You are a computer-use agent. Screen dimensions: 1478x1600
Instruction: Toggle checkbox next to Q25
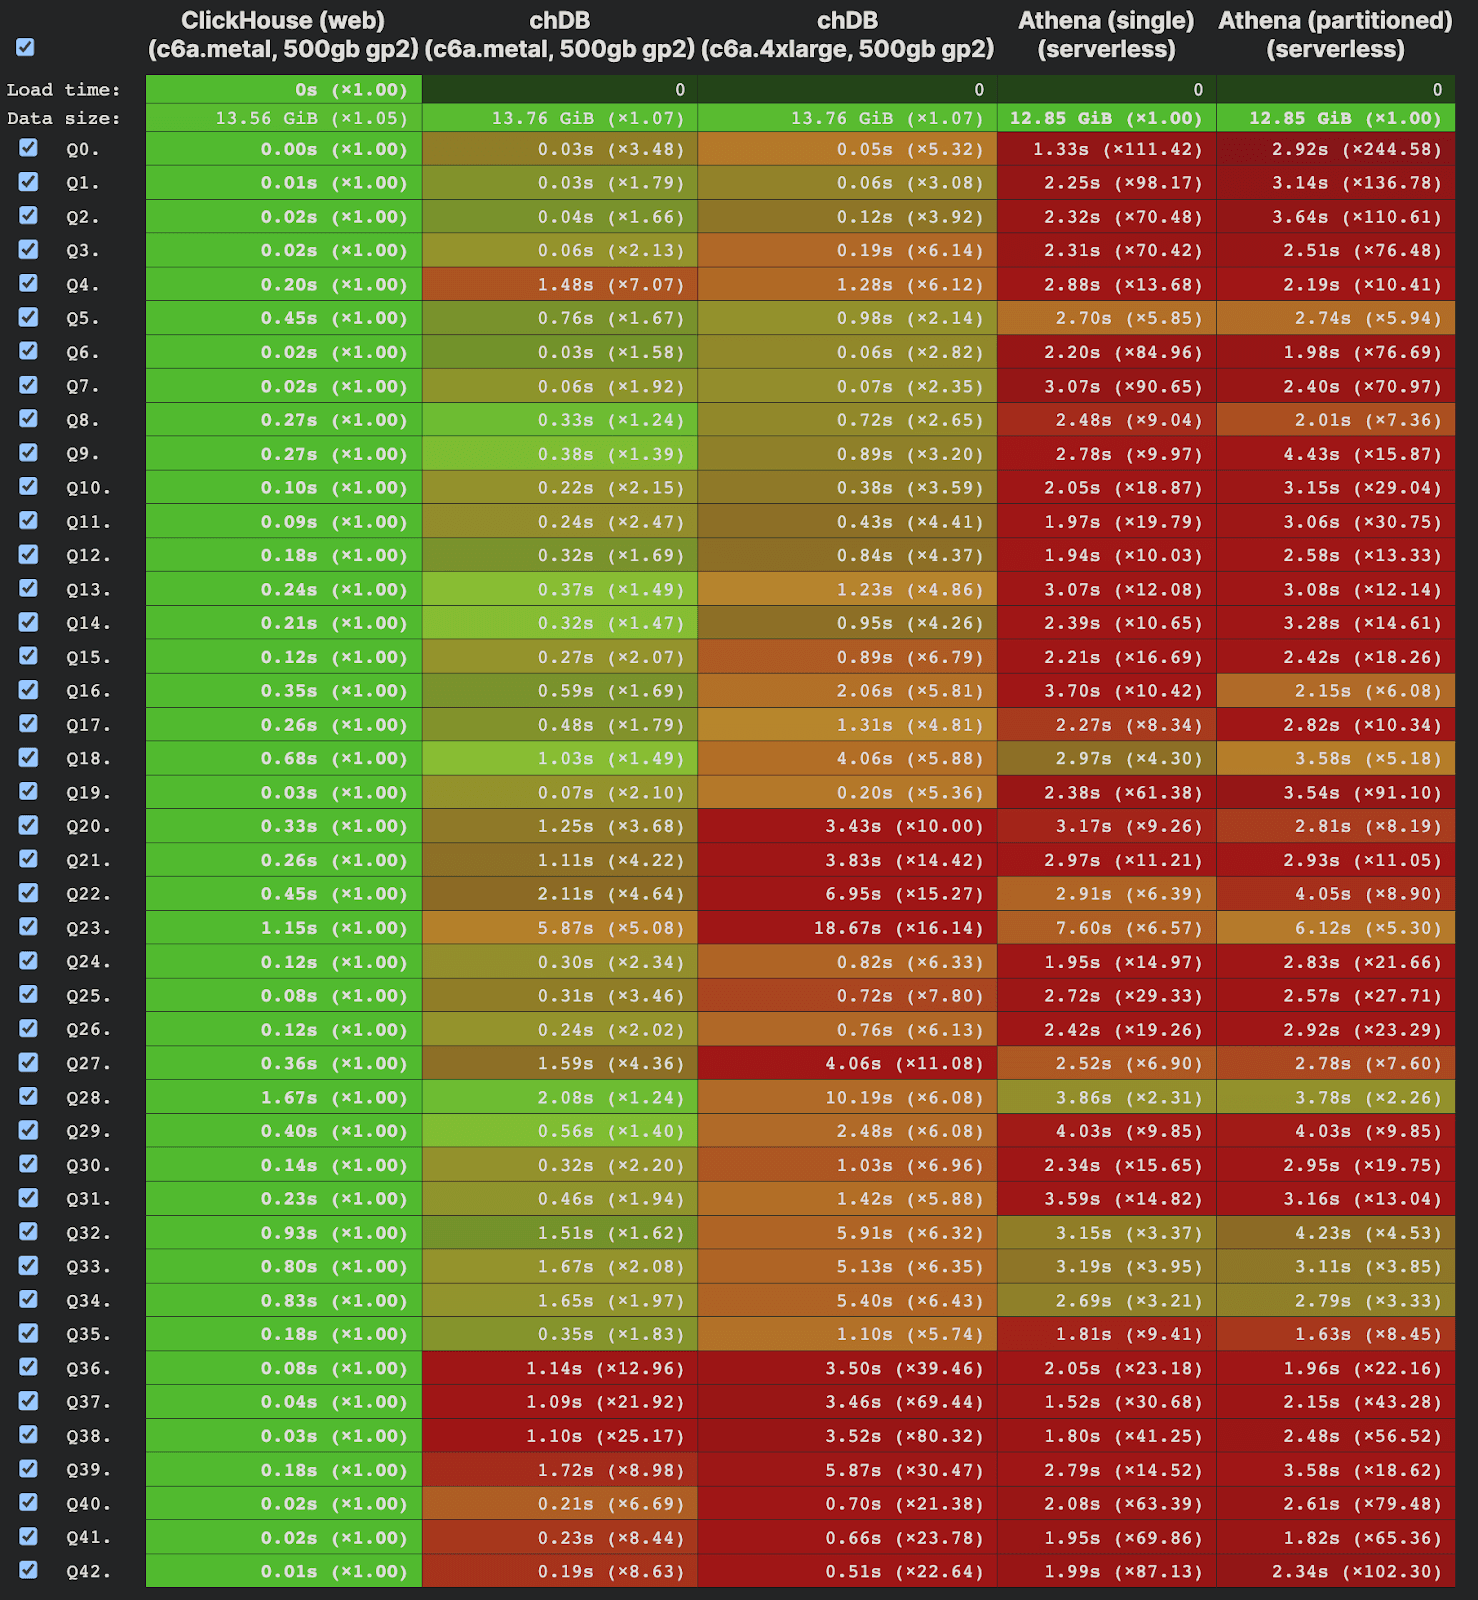click(x=28, y=994)
